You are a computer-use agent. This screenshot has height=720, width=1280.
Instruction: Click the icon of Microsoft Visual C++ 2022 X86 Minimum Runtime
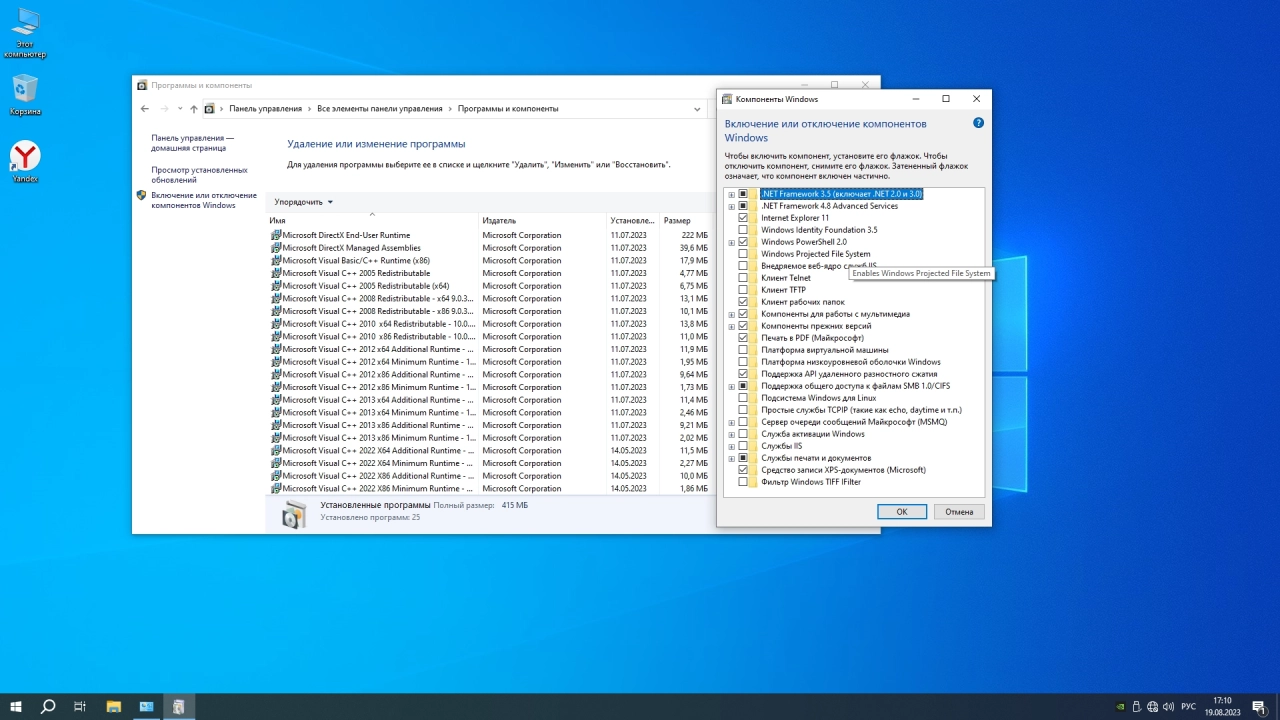(x=276, y=488)
